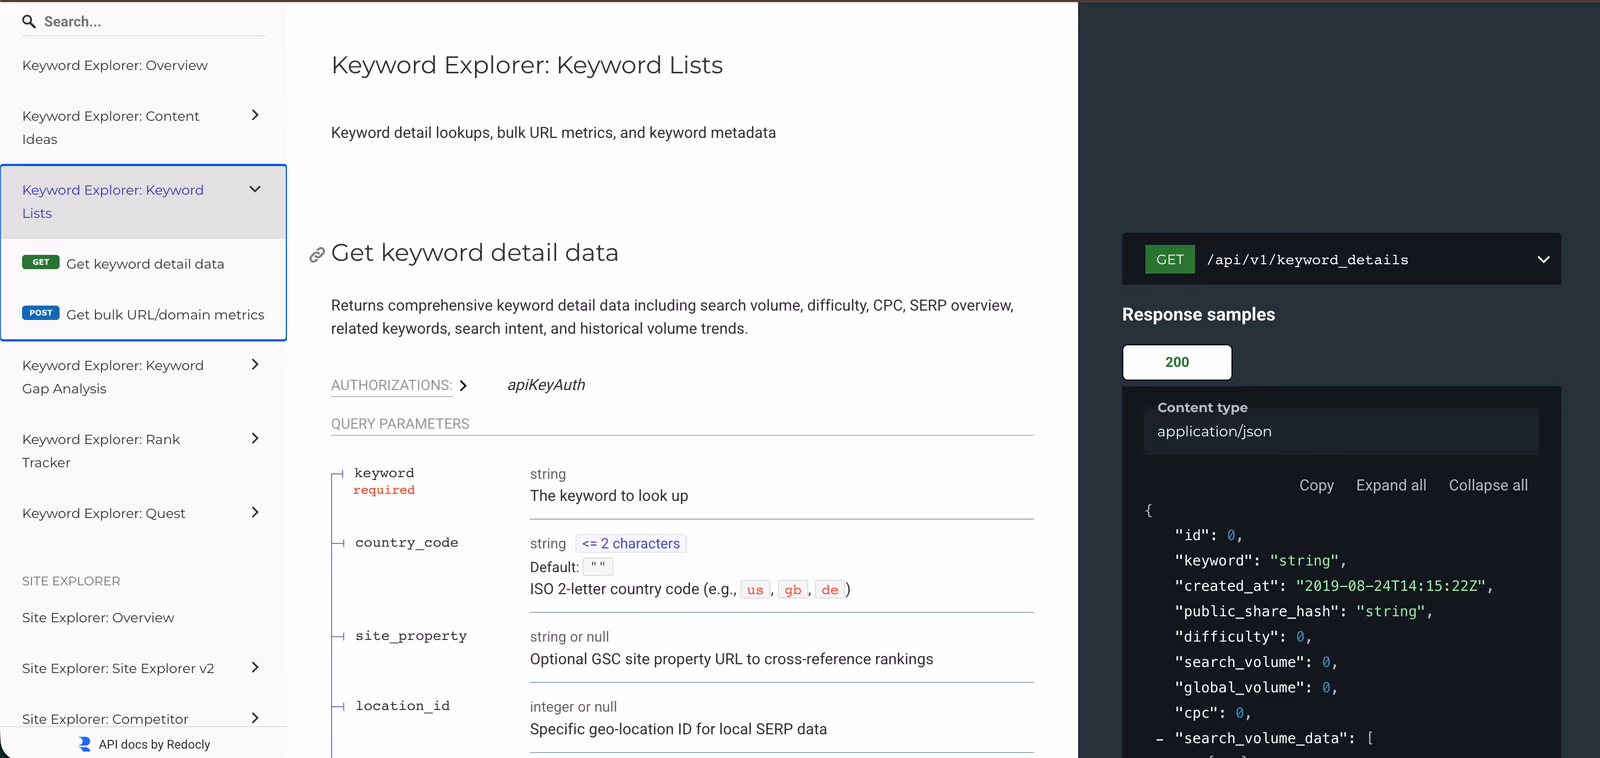The image size is (1600, 758).
Task: Open the endpoint URL dropdown chevron
Action: coord(1543,259)
